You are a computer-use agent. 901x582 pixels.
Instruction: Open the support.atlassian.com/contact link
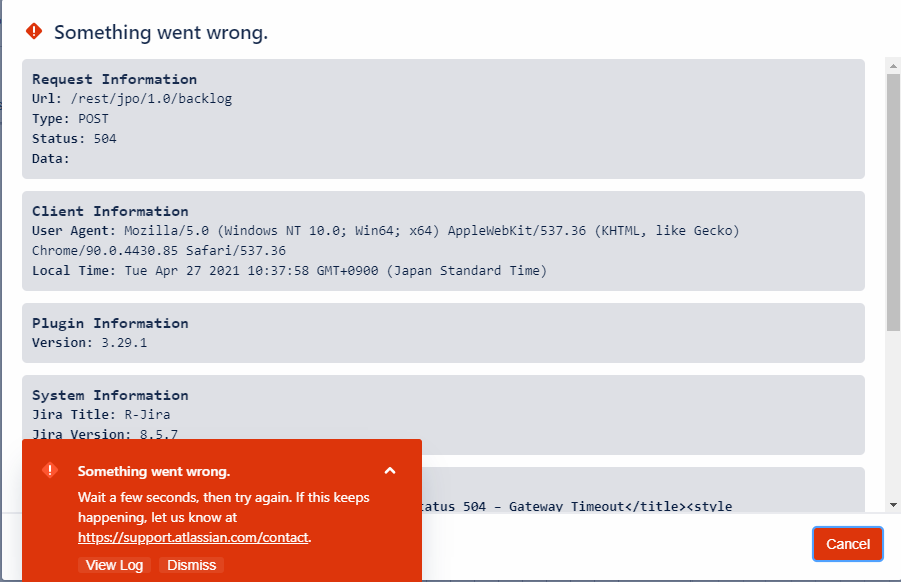click(x=194, y=537)
